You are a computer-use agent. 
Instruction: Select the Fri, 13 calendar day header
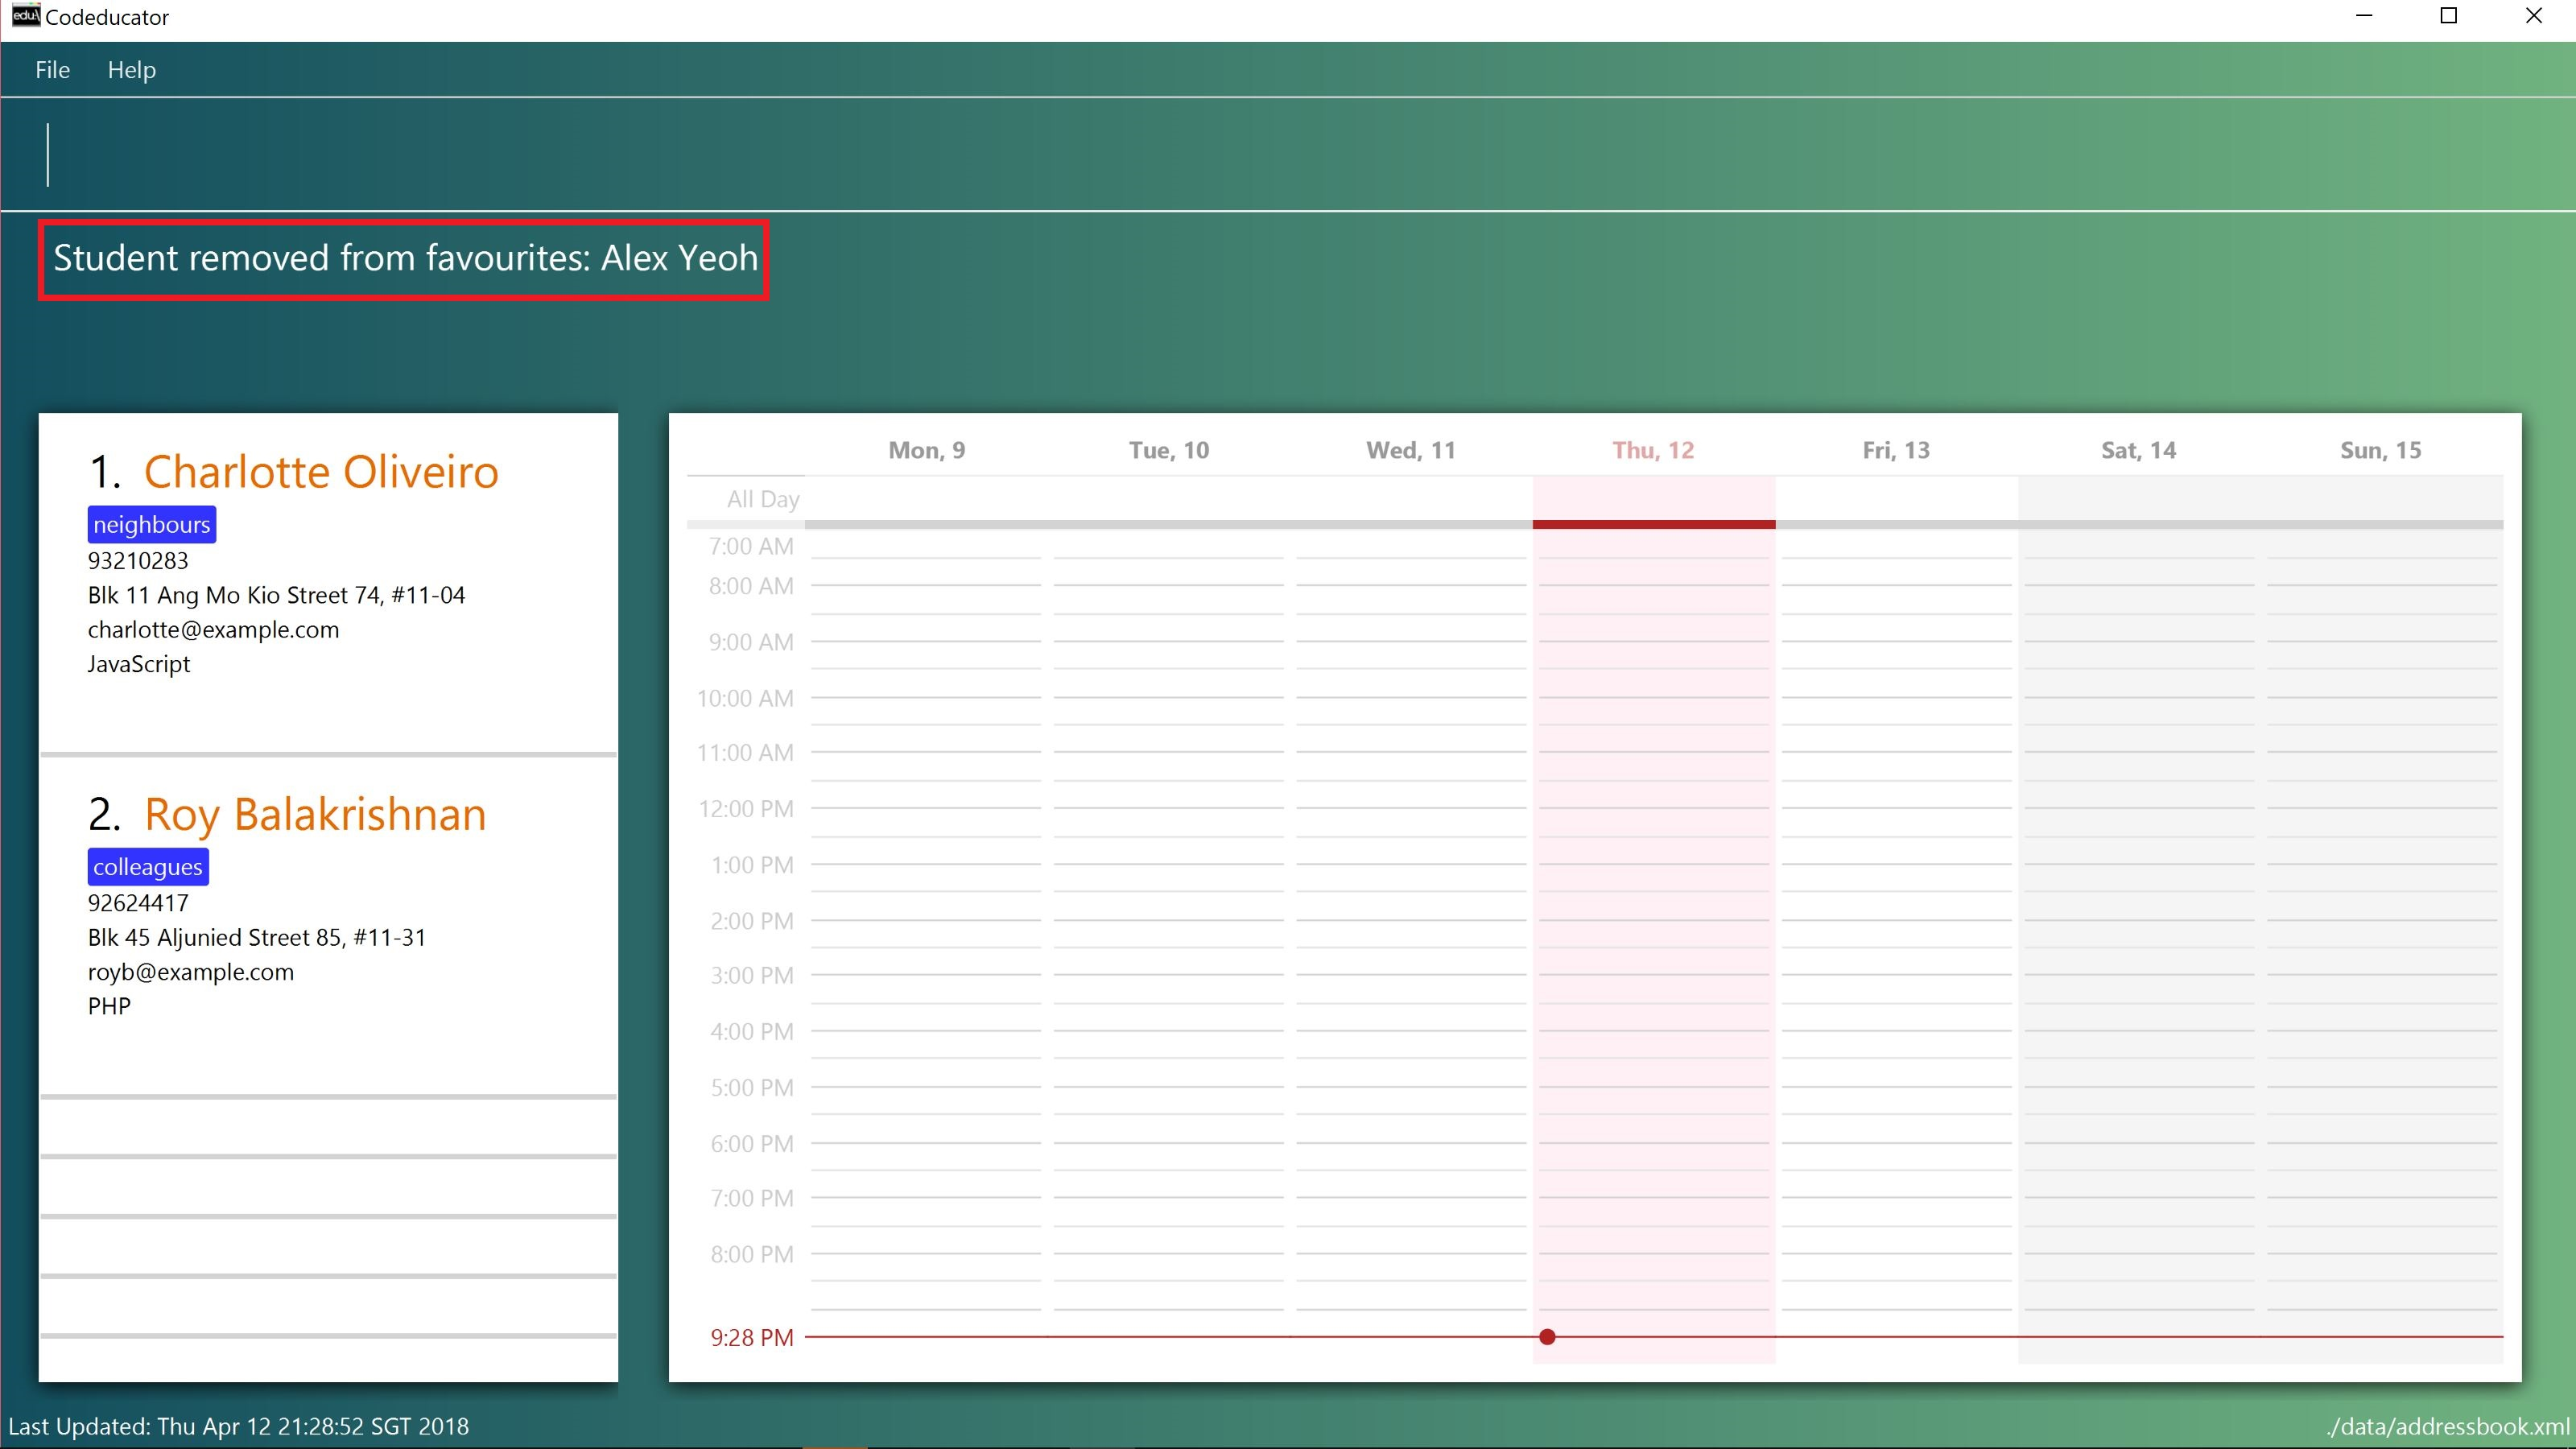click(1896, 450)
